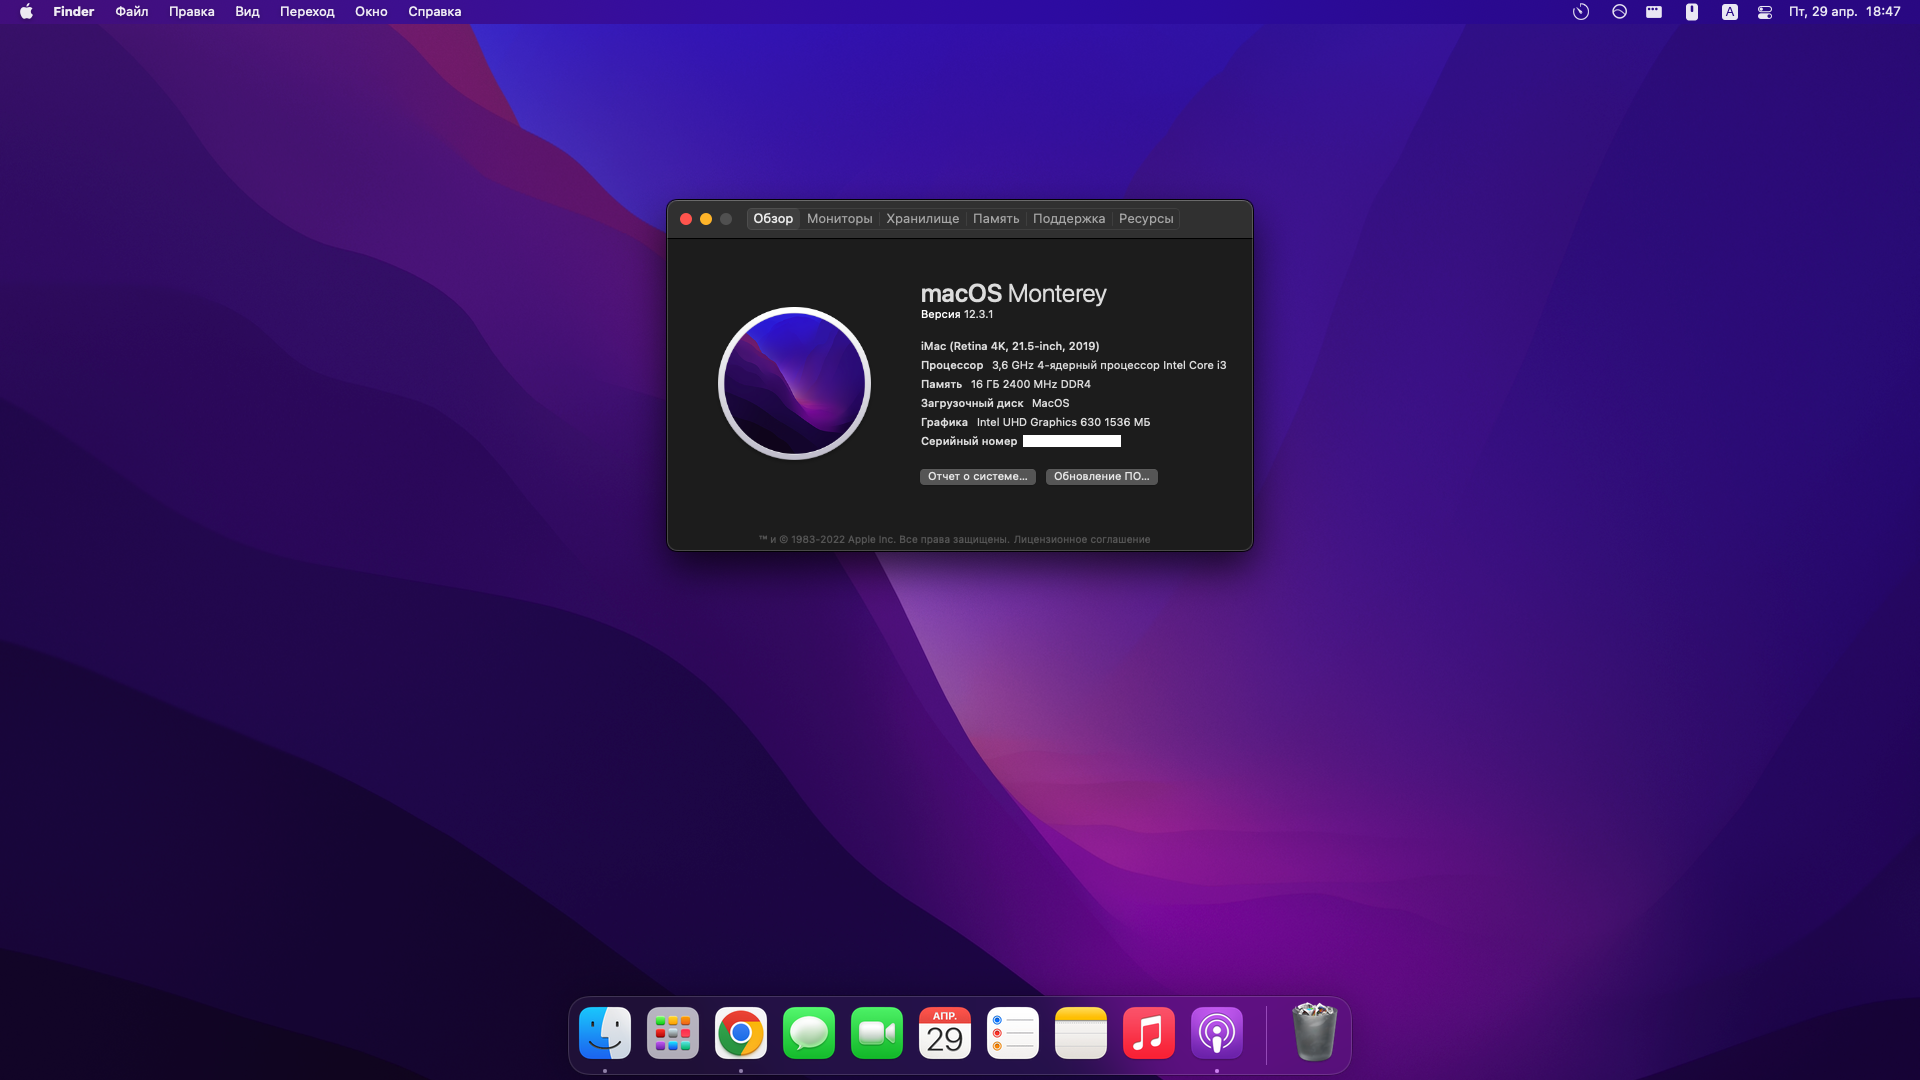
Task: Switch to the Поддержка tab
Action: 1069,219
